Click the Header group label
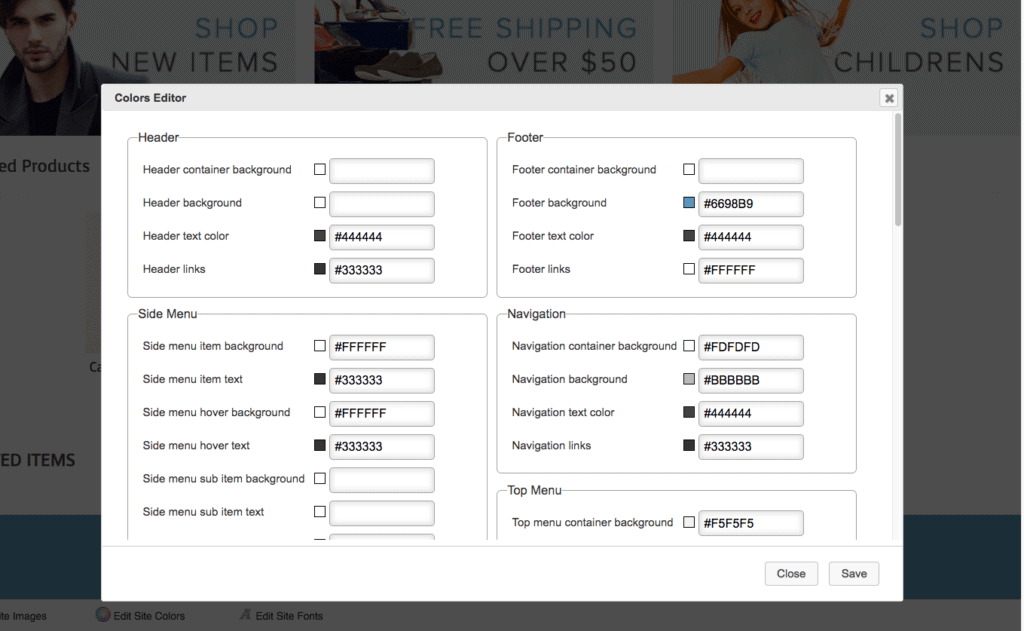The width and height of the screenshot is (1024, 631). tap(158, 138)
